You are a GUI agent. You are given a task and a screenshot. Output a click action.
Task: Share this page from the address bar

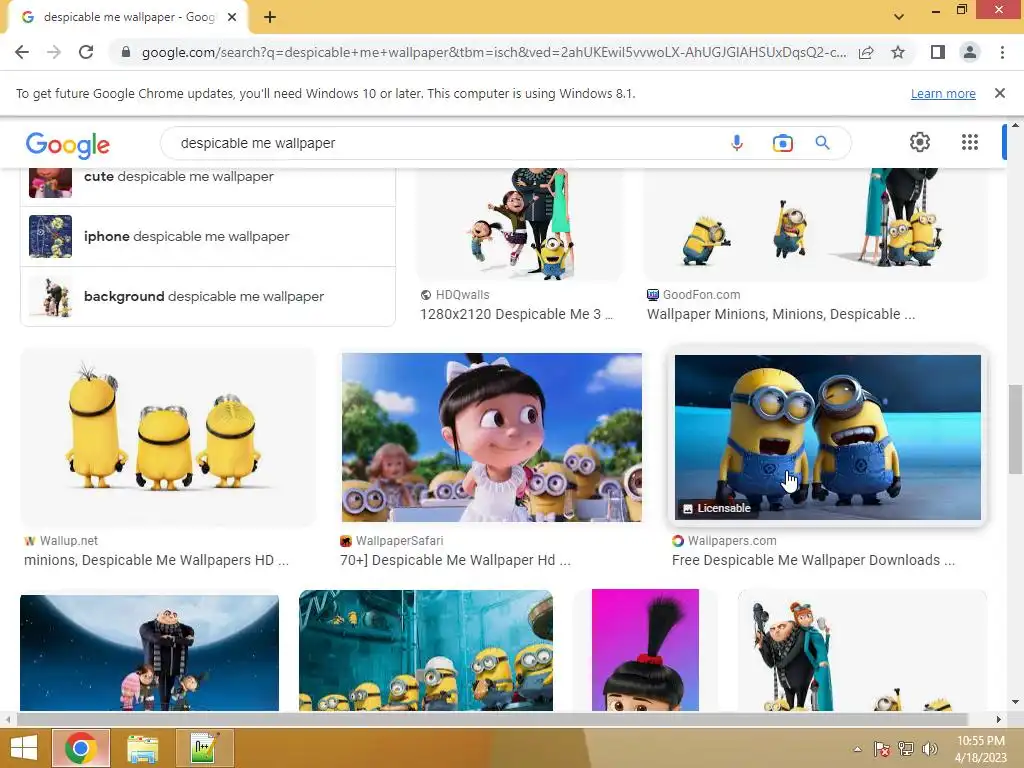[866, 52]
